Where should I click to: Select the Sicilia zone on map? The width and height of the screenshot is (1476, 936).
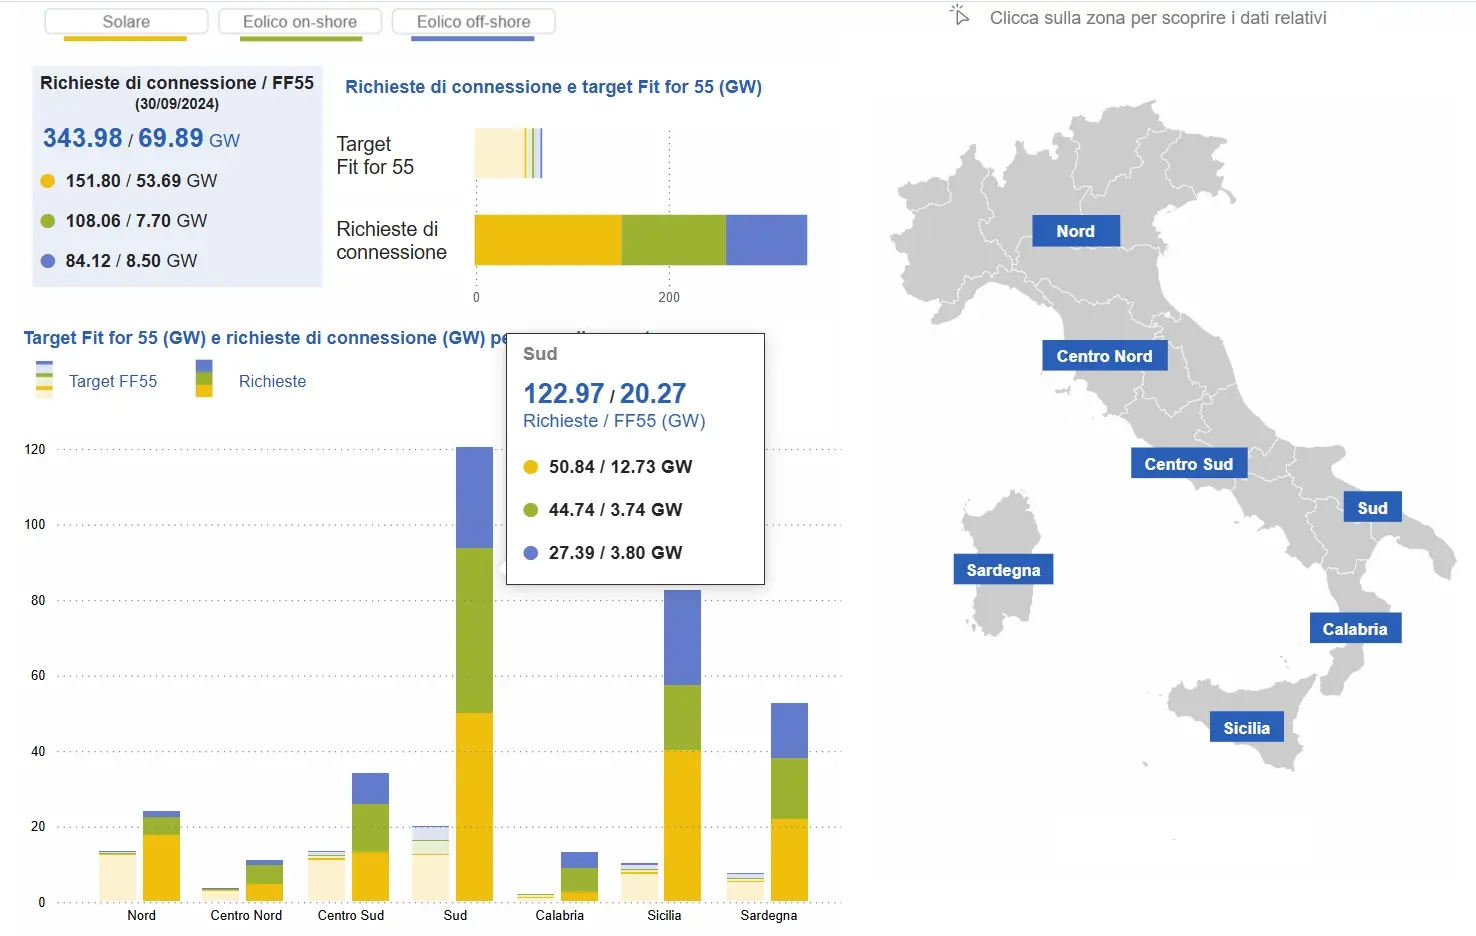[x=1246, y=728]
